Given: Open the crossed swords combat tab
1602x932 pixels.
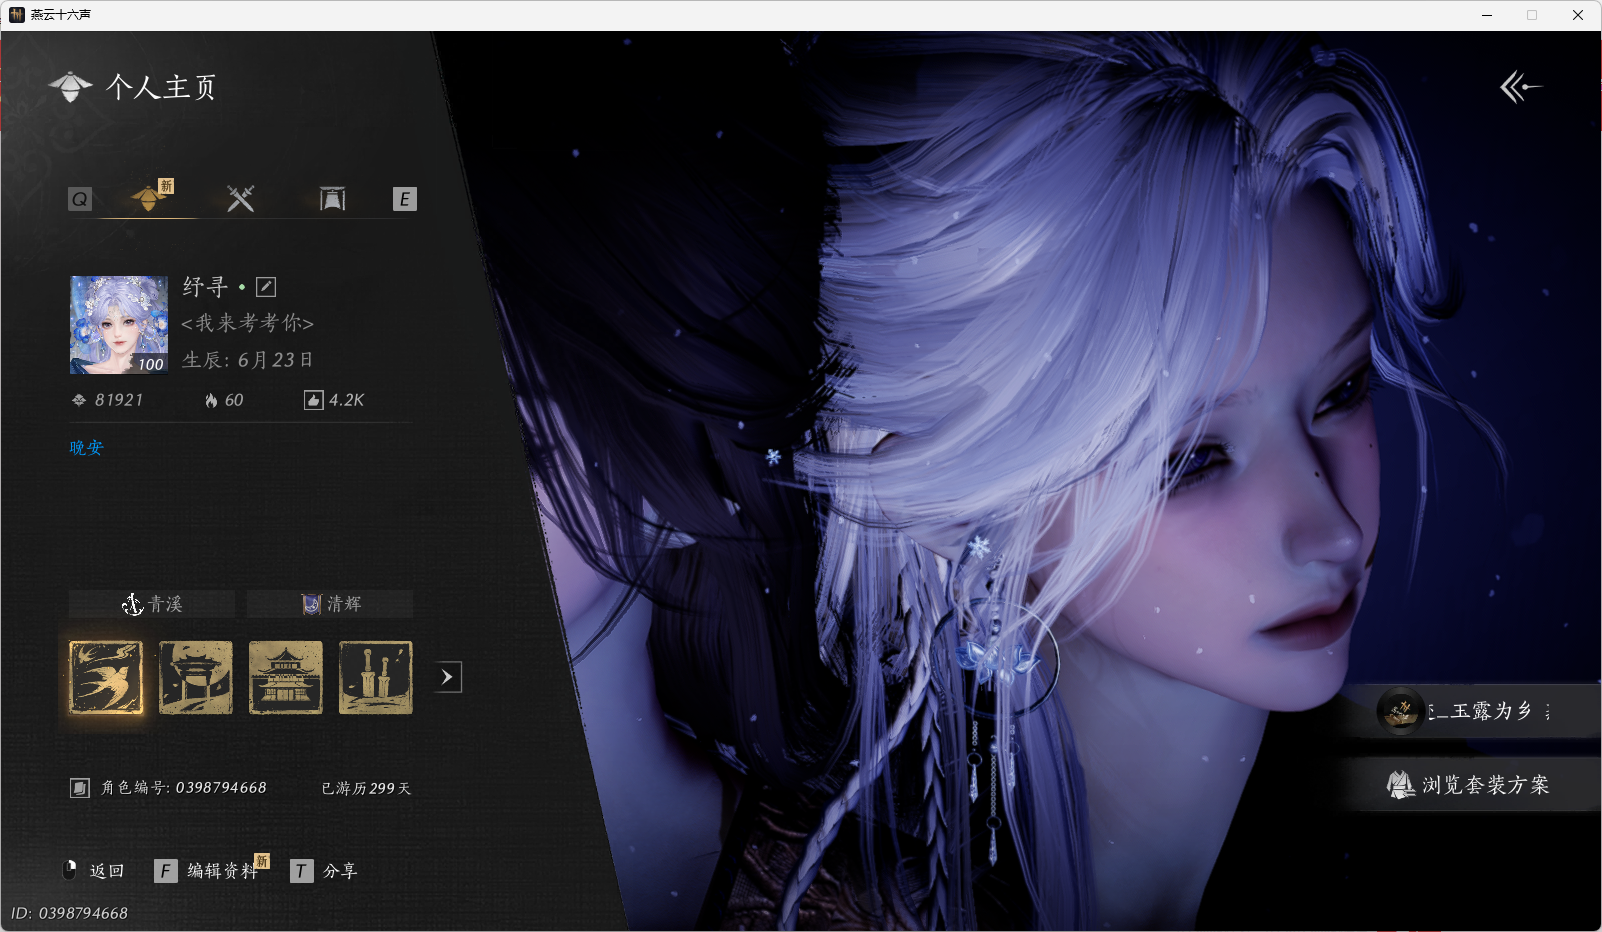Looking at the screenshot, I should [240, 199].
